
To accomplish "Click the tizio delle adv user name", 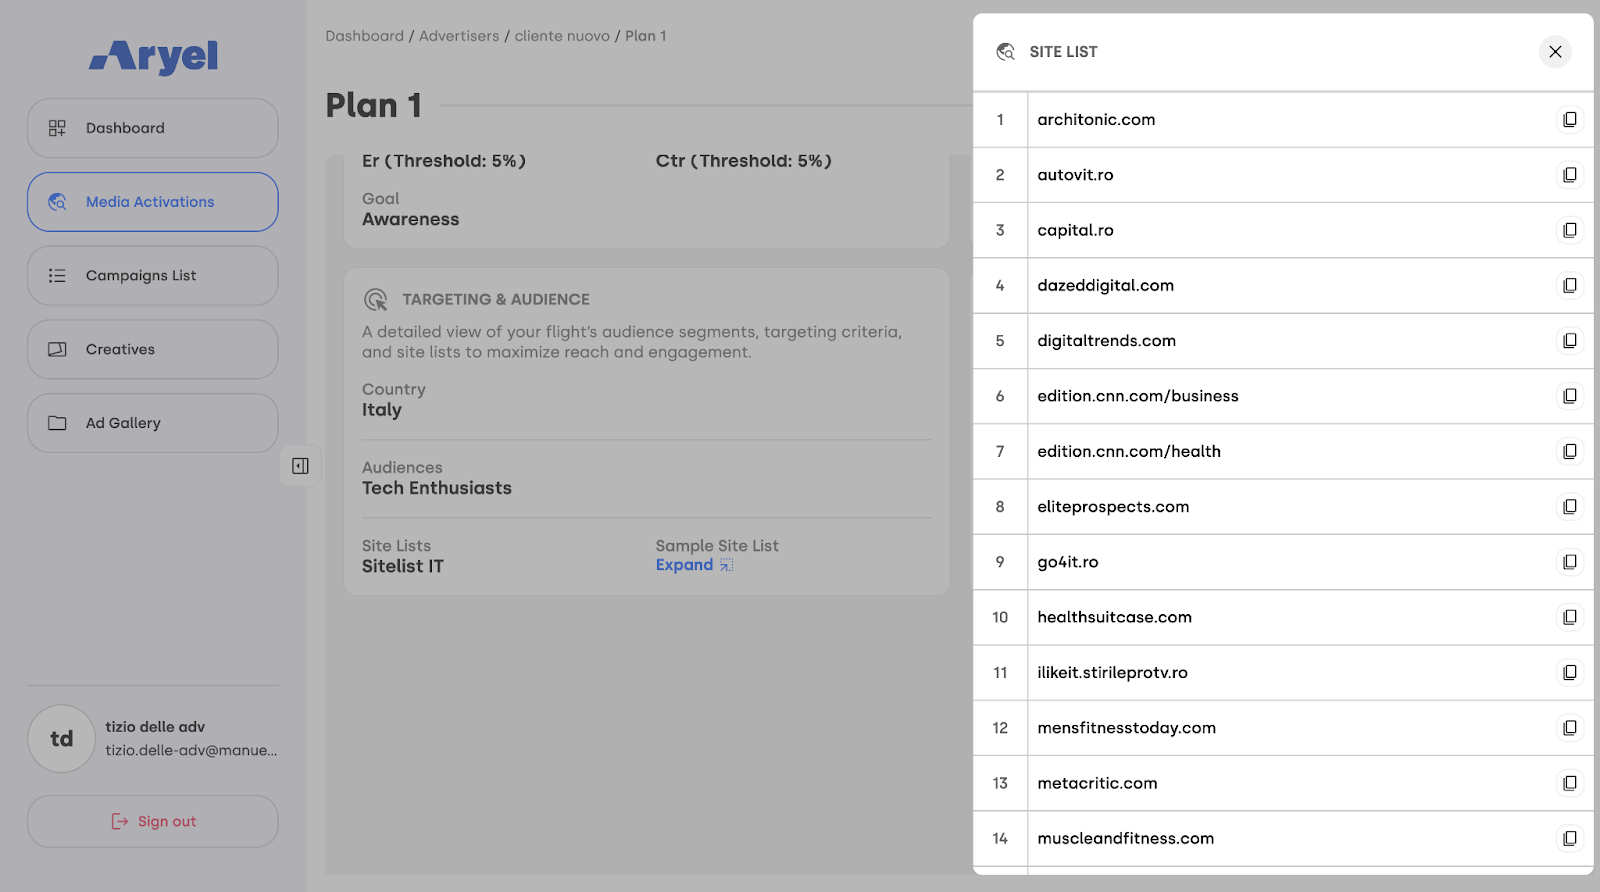I will 155,727.
